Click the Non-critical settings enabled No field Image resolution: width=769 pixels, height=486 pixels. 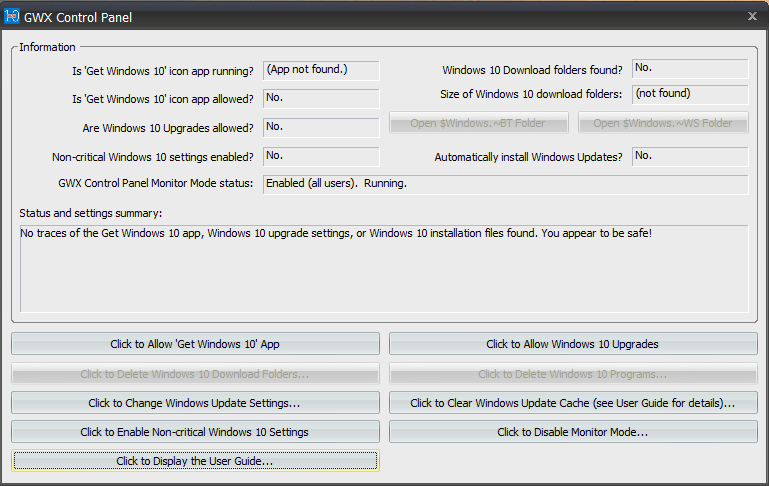click(321, 156)
